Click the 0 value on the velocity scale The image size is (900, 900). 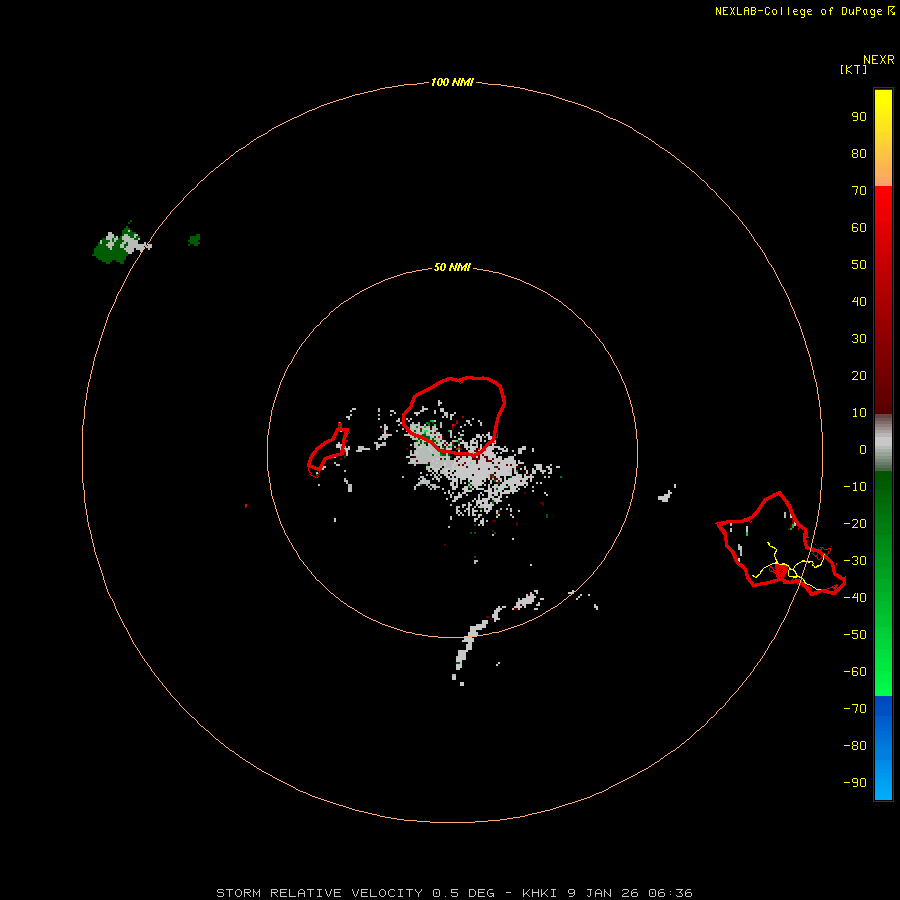click(x=863, y=450)
